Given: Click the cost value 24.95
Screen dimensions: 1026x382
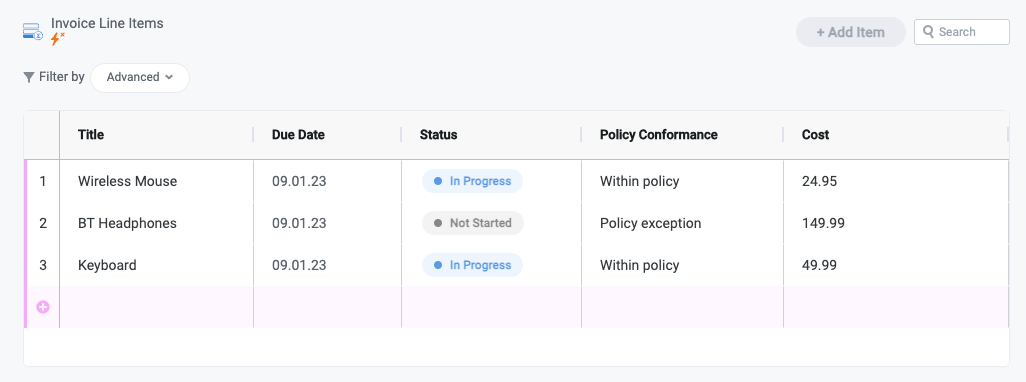Looking at the screenshot, I should tap(819, 181).
